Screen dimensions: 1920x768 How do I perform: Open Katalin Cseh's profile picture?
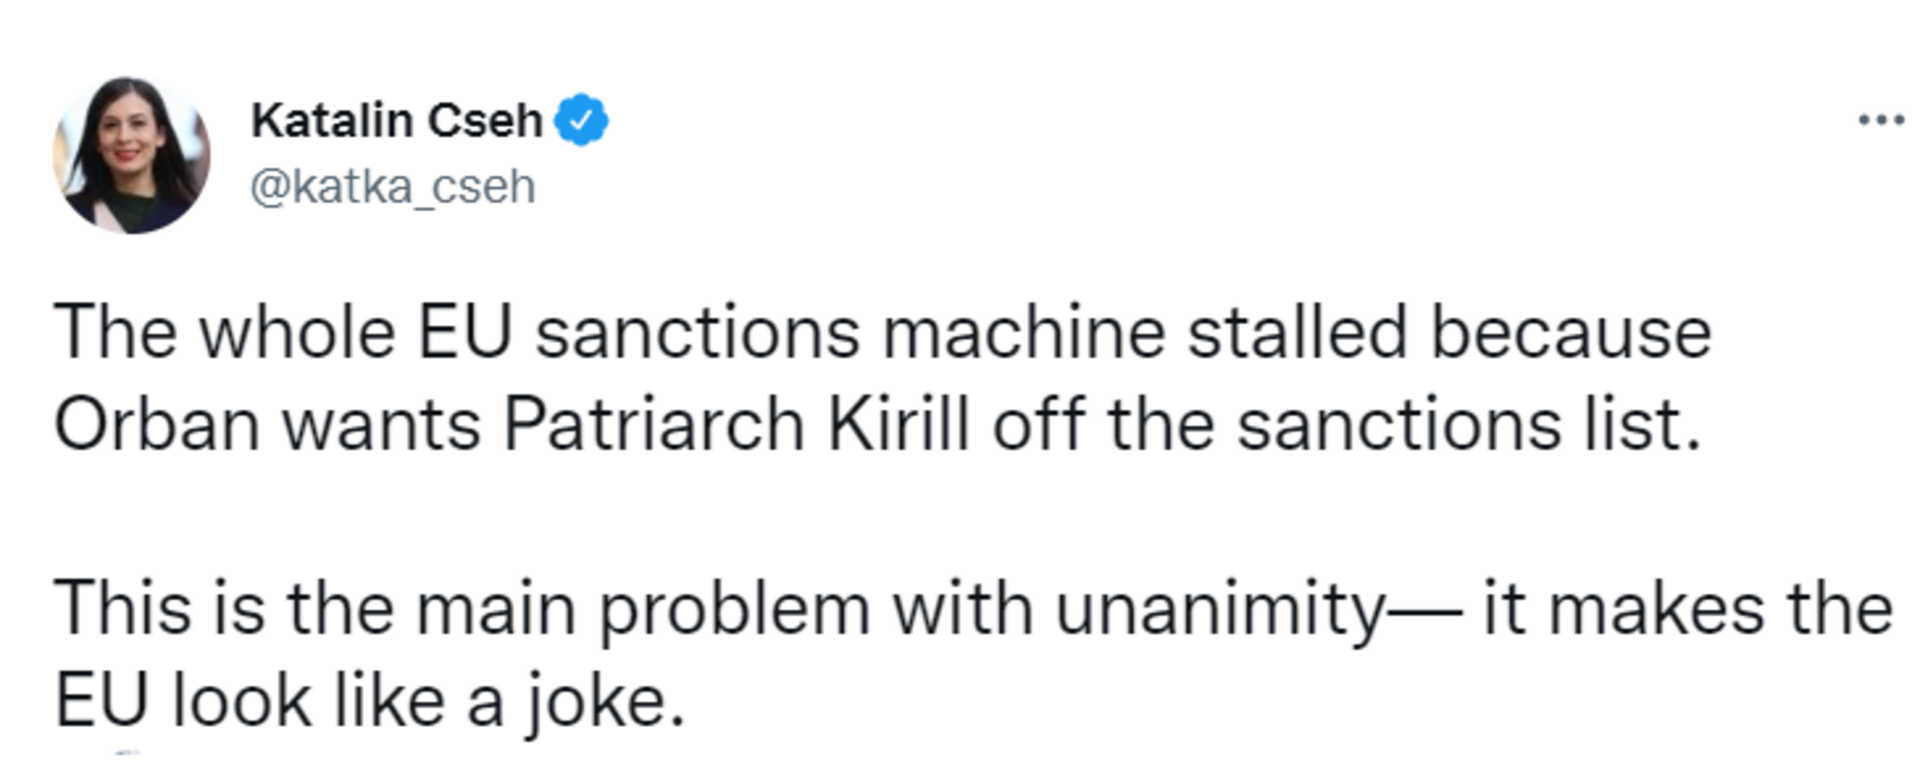131,155
